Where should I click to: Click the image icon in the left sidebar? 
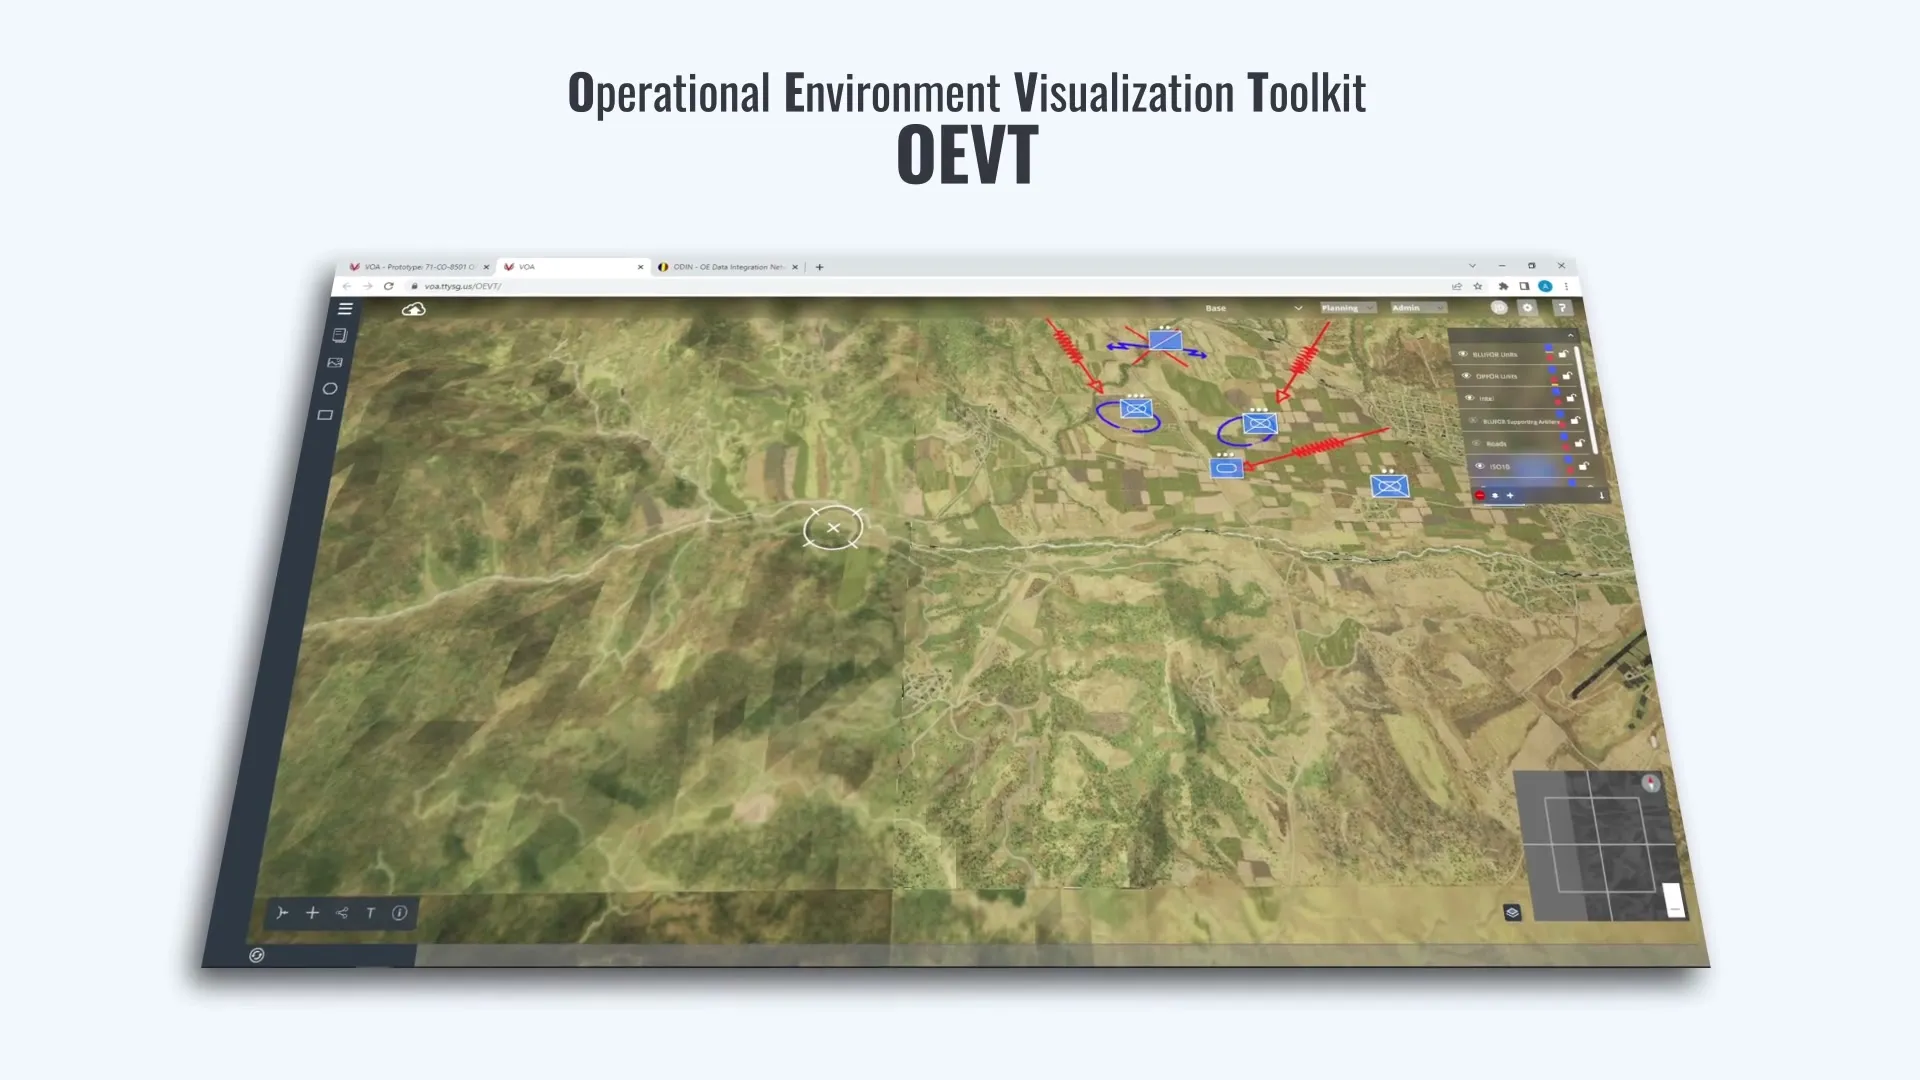pos(335,362)
